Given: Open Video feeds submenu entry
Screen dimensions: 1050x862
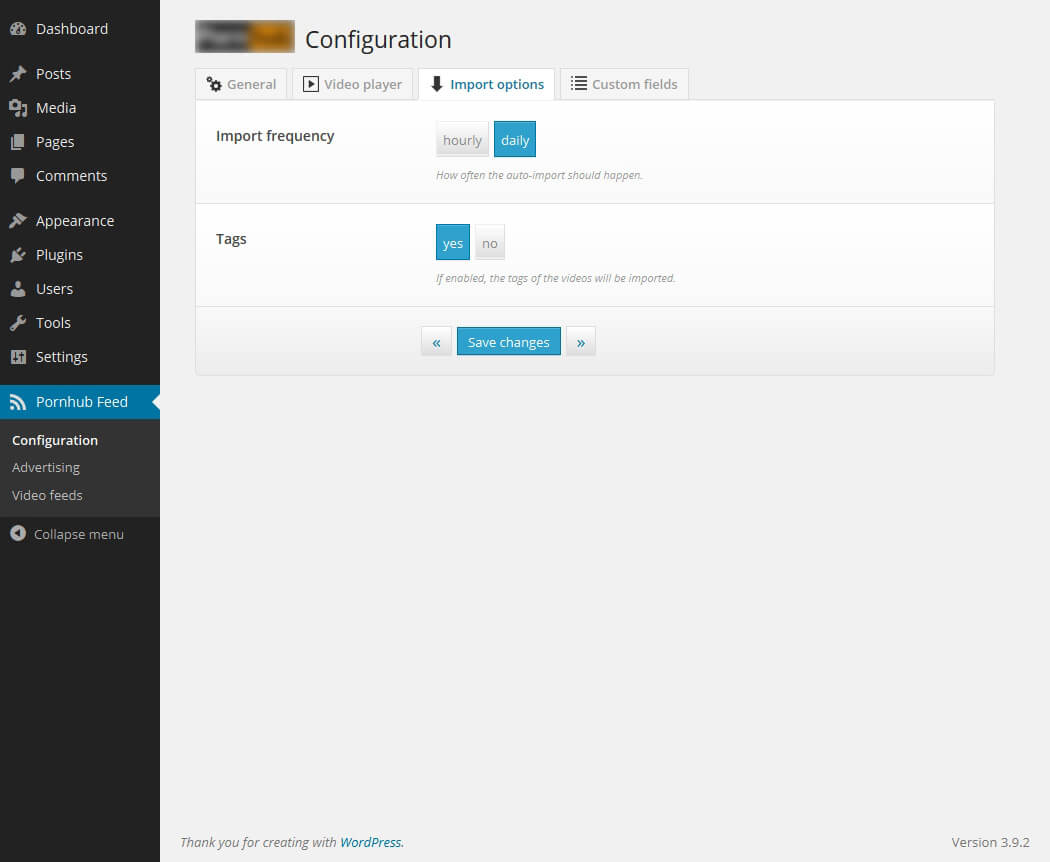Looking at the screenshot, I should 47,495.
